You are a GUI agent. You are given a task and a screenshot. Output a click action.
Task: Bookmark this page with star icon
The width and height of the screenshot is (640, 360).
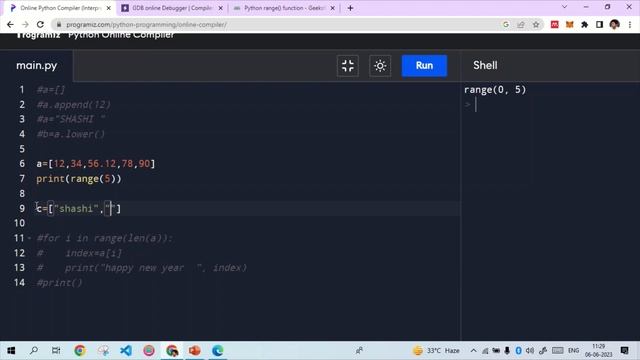[x=536, y=24]
